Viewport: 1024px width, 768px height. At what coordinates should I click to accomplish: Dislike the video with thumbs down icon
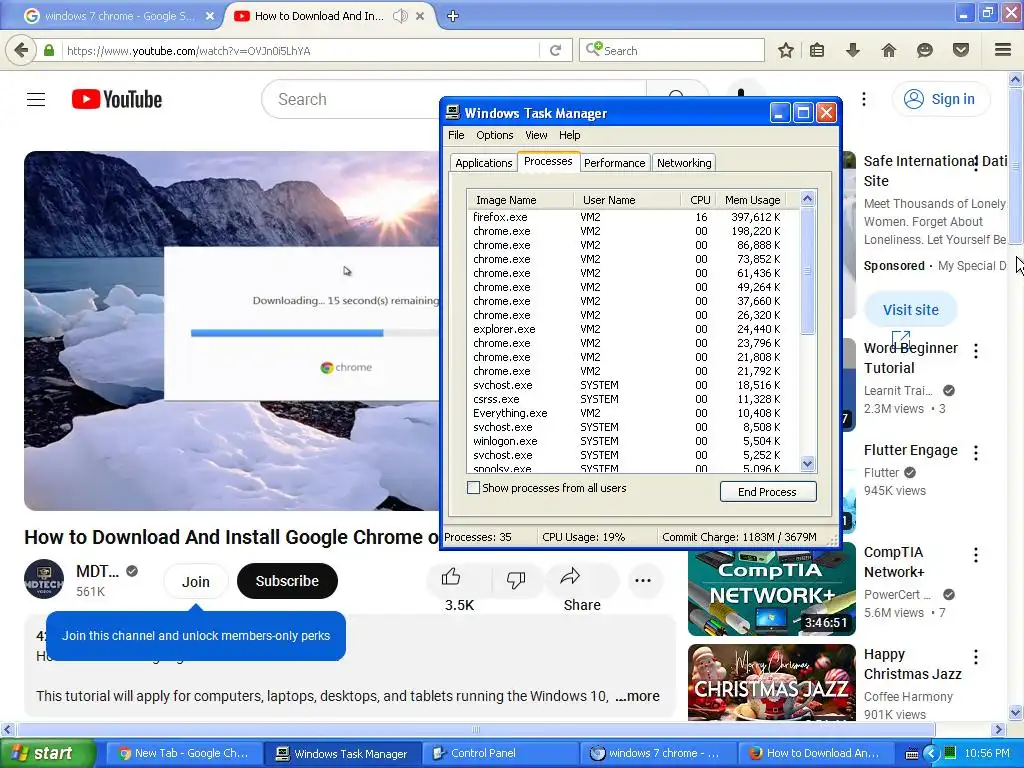(516, 580)
